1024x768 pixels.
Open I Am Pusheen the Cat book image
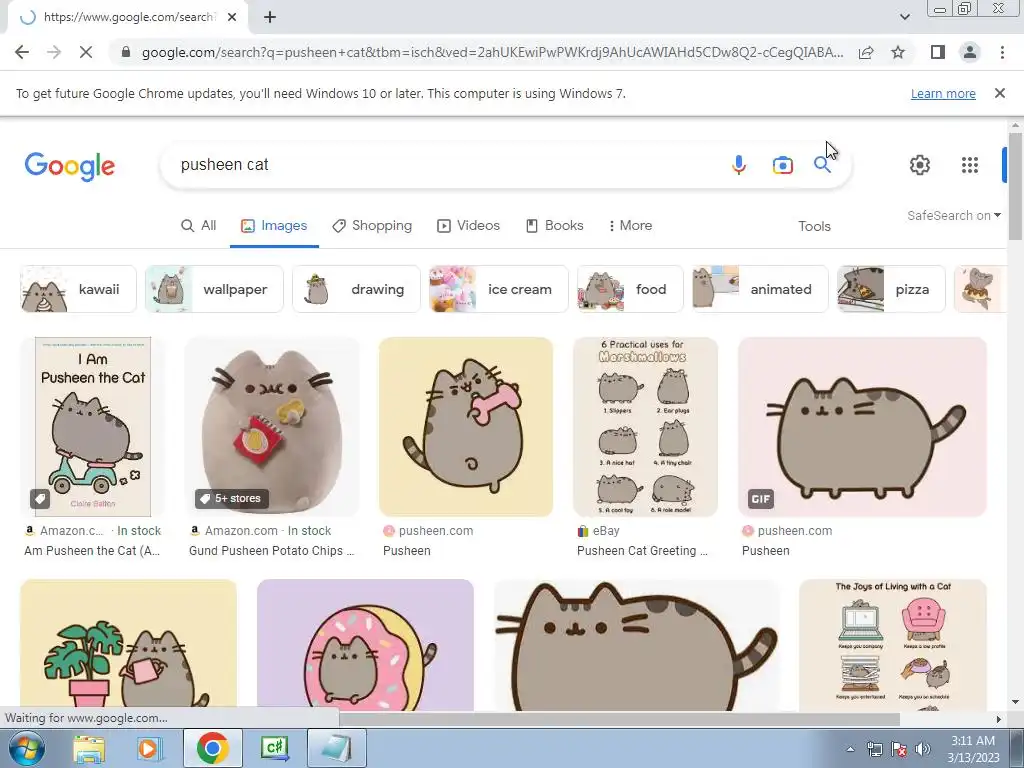click(93, 426)
